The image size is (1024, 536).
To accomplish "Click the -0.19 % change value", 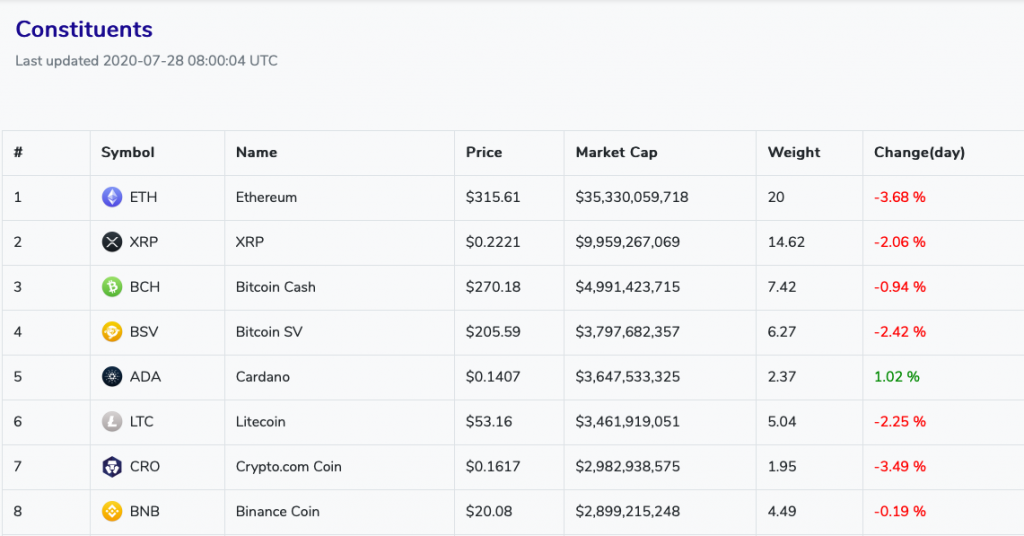I will (900, 511).
